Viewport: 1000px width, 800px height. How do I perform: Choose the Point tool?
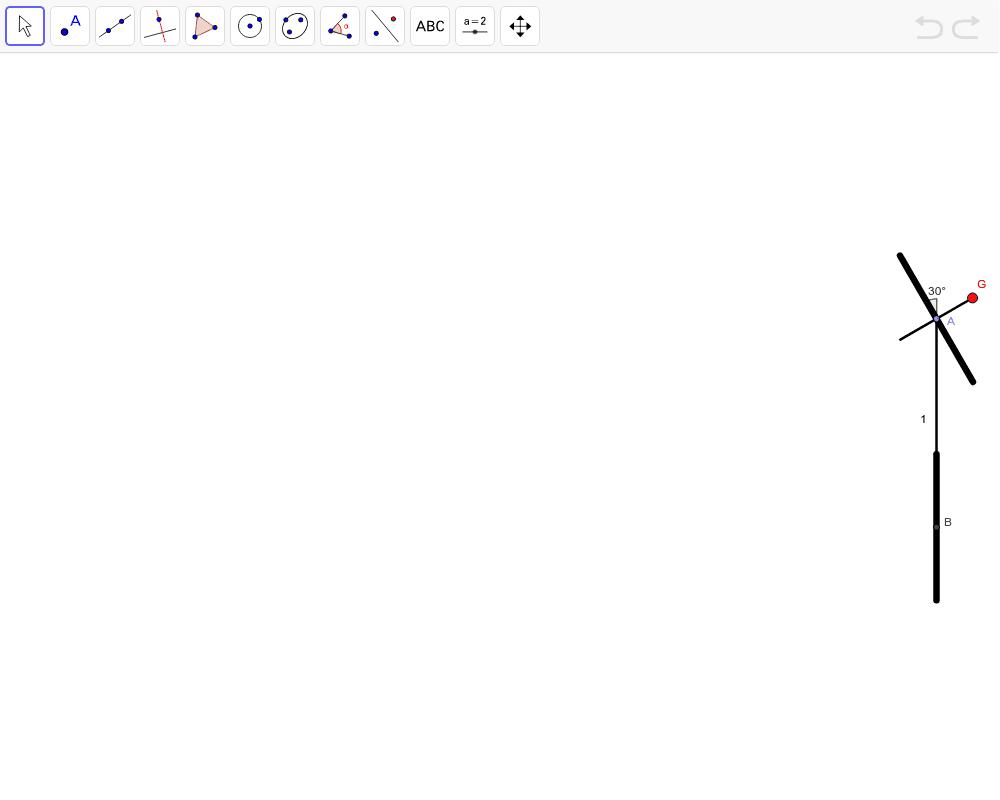point(70,26)
